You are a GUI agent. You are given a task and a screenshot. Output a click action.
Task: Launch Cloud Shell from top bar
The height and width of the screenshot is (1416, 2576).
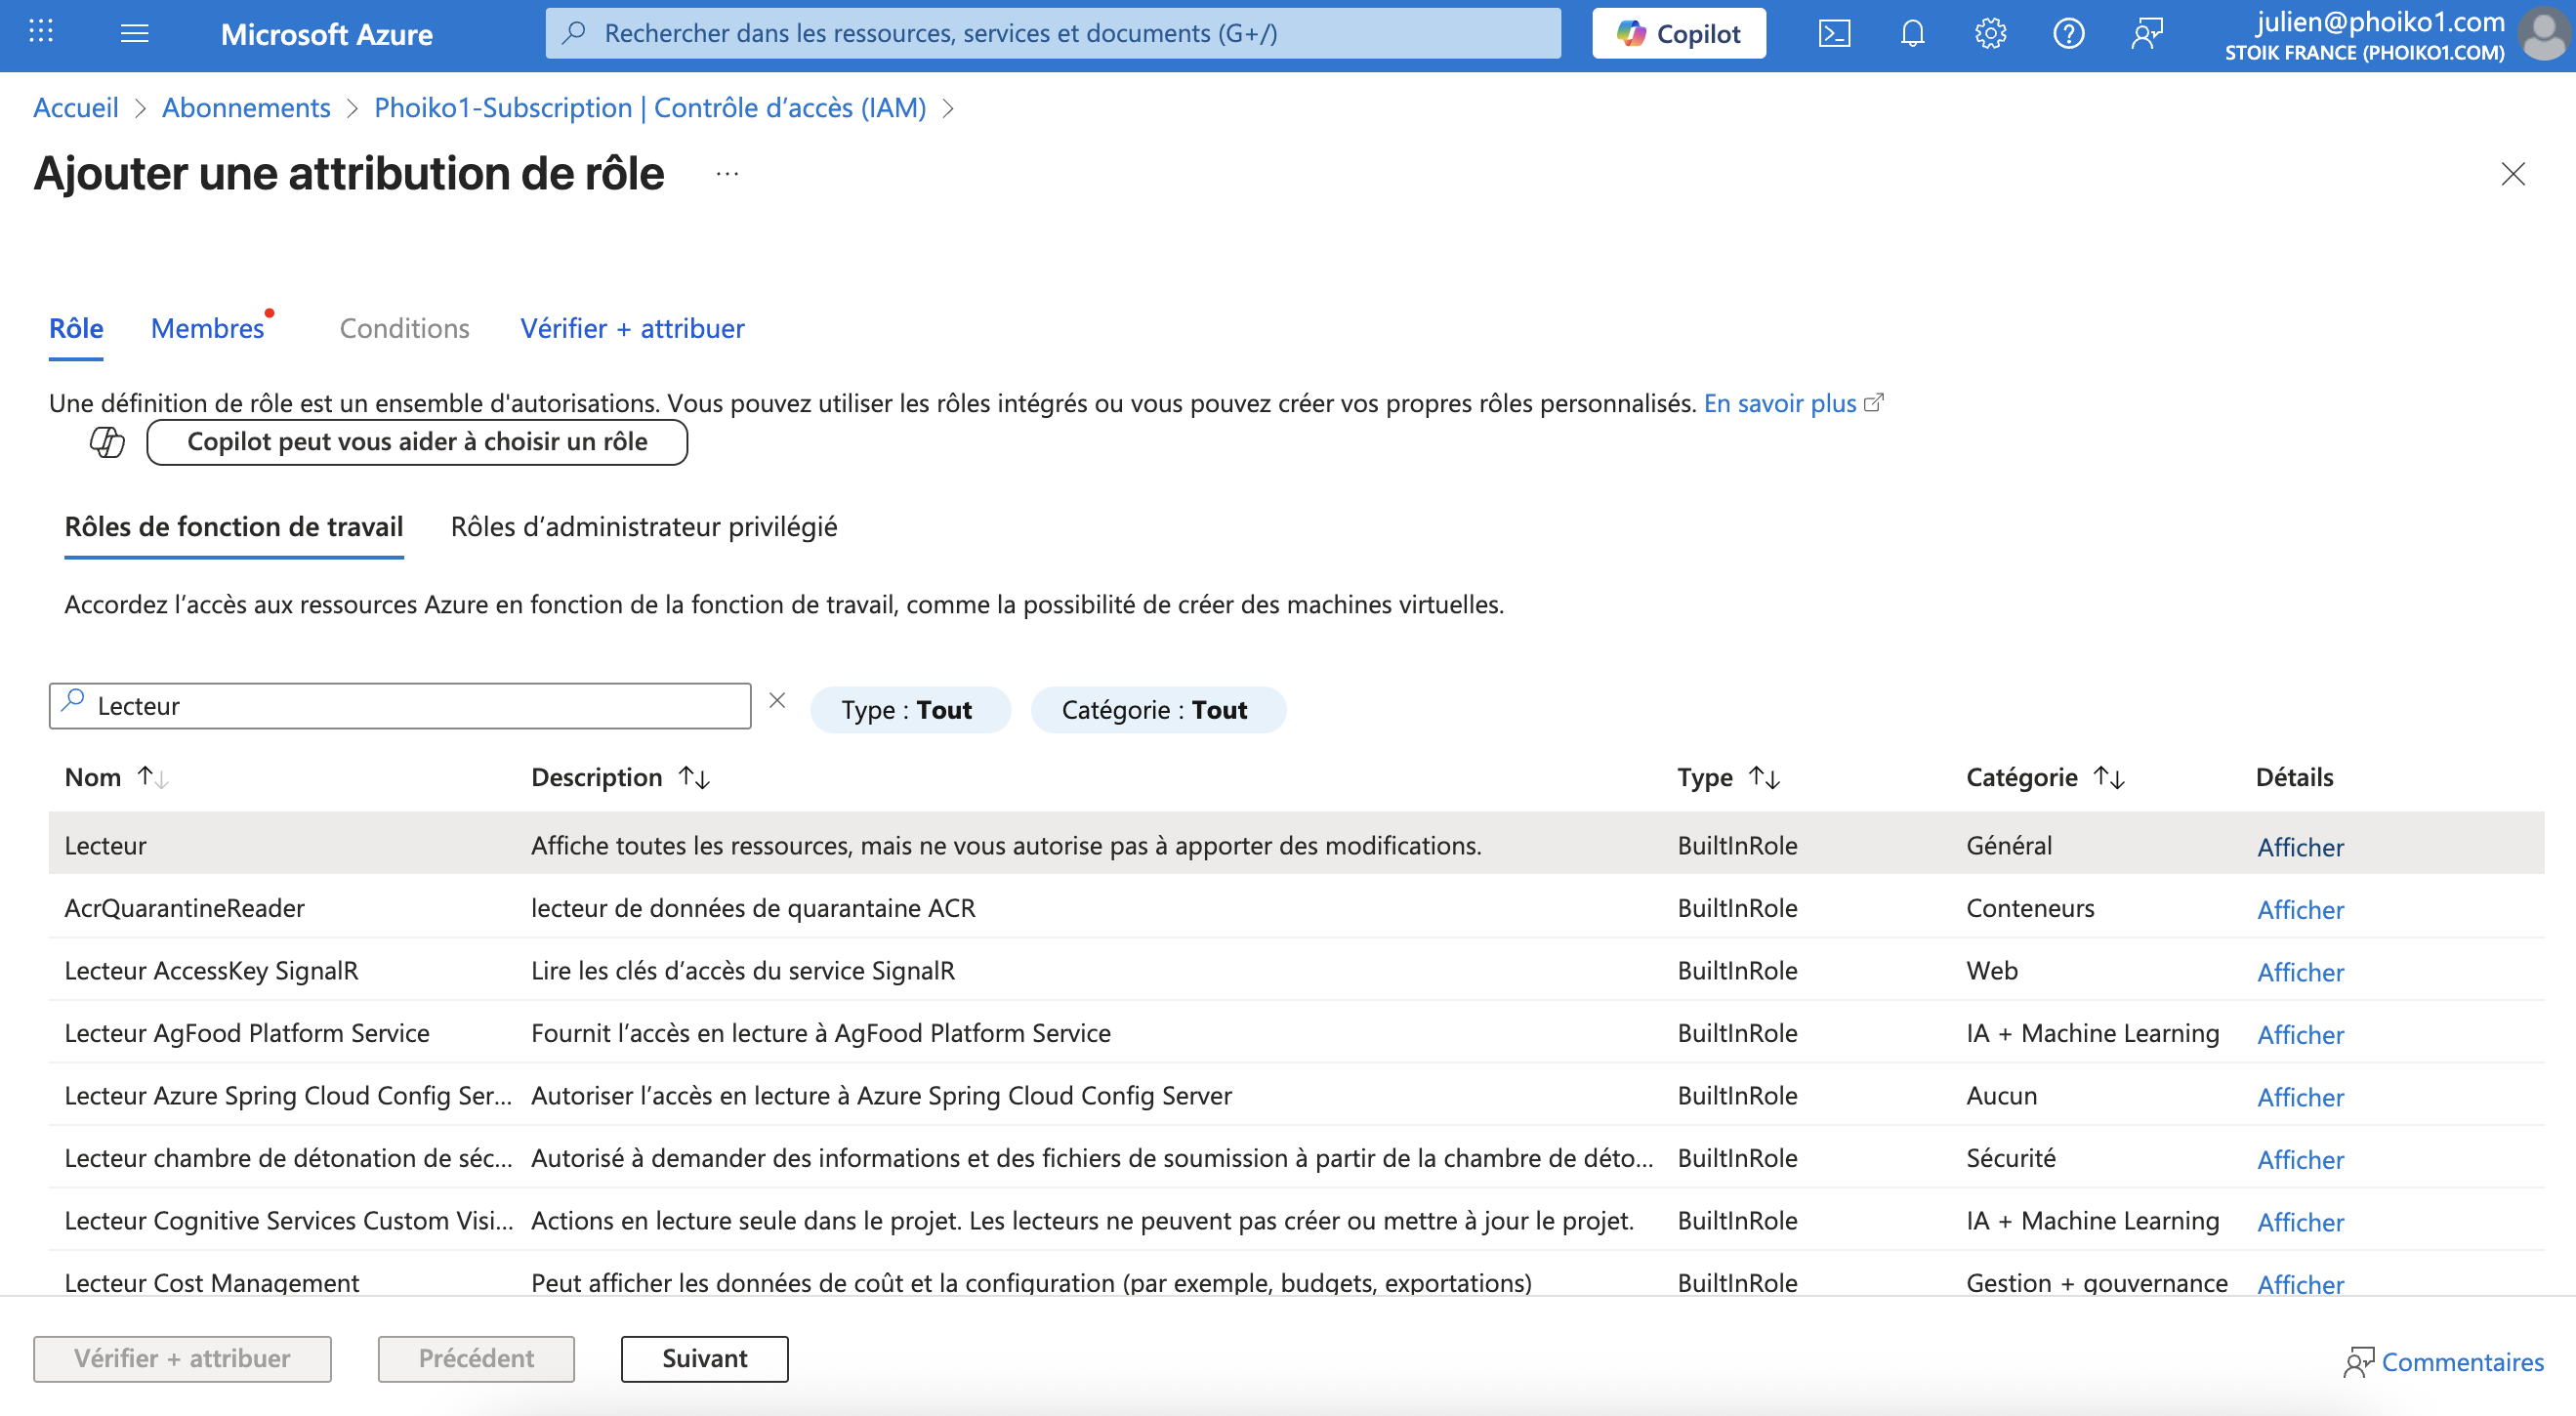[x=1833, y=34]
